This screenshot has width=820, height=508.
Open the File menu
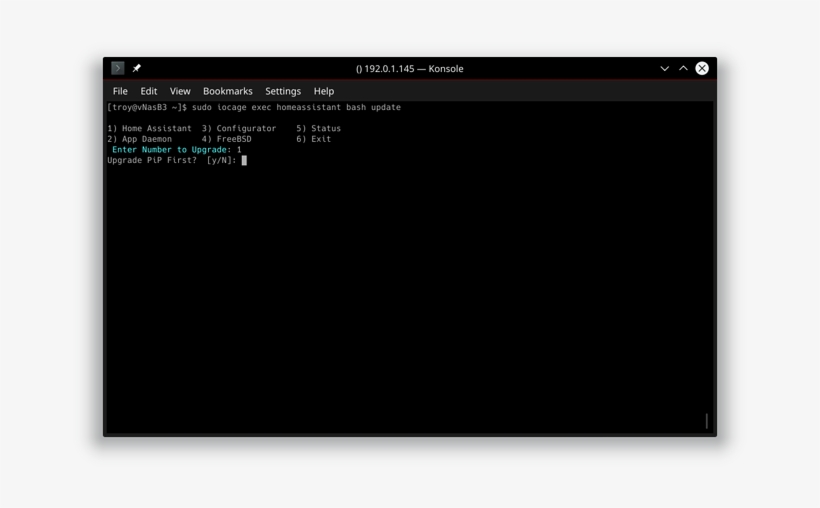[120, 91]
